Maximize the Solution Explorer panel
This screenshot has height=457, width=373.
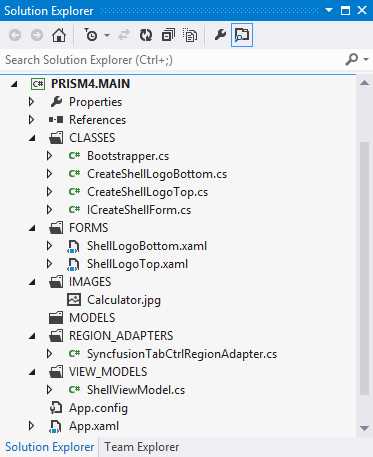coord(346,10)
